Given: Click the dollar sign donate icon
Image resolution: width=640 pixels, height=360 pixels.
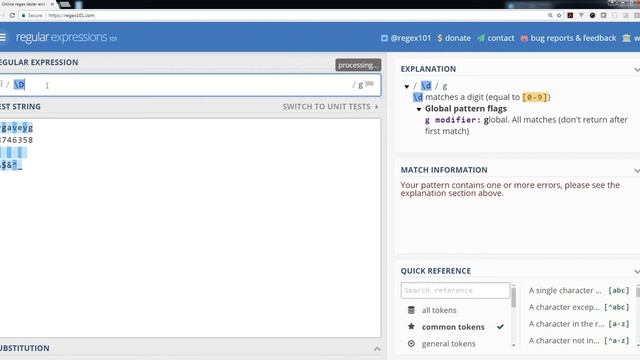Looking at the screenshot, I should (x=440, y=38).
